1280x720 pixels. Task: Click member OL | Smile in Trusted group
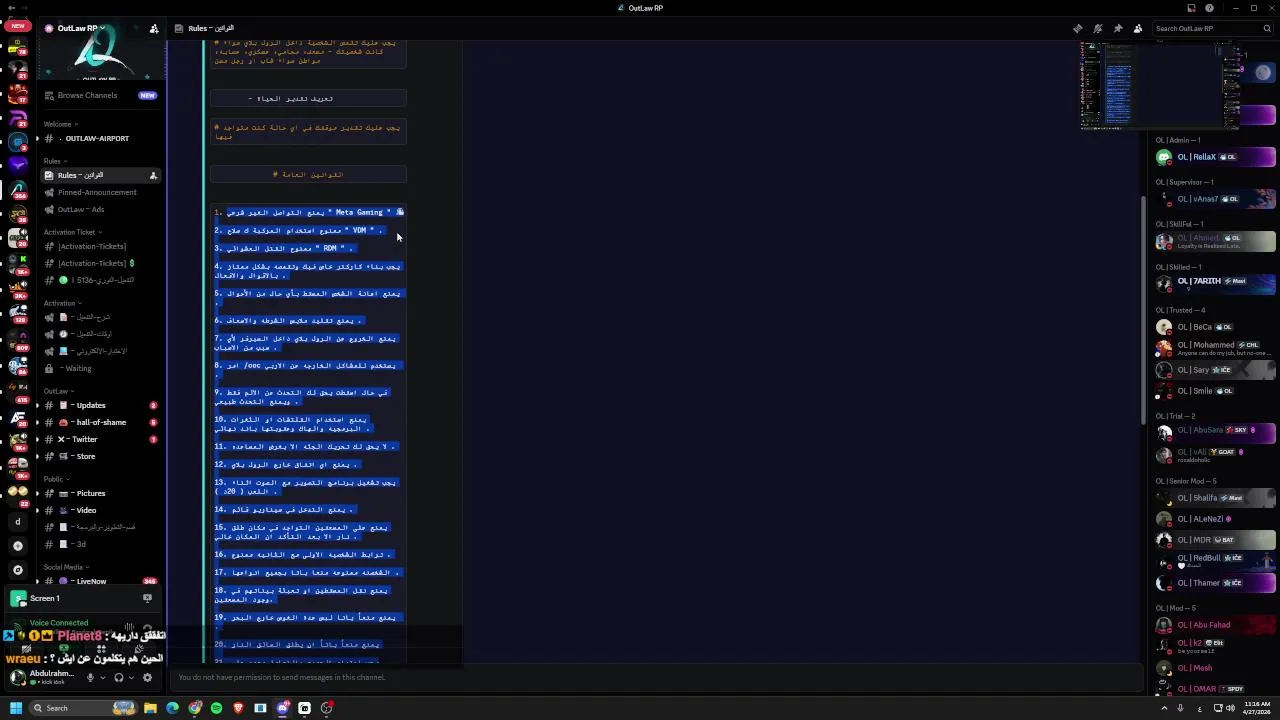(1215, 391)
